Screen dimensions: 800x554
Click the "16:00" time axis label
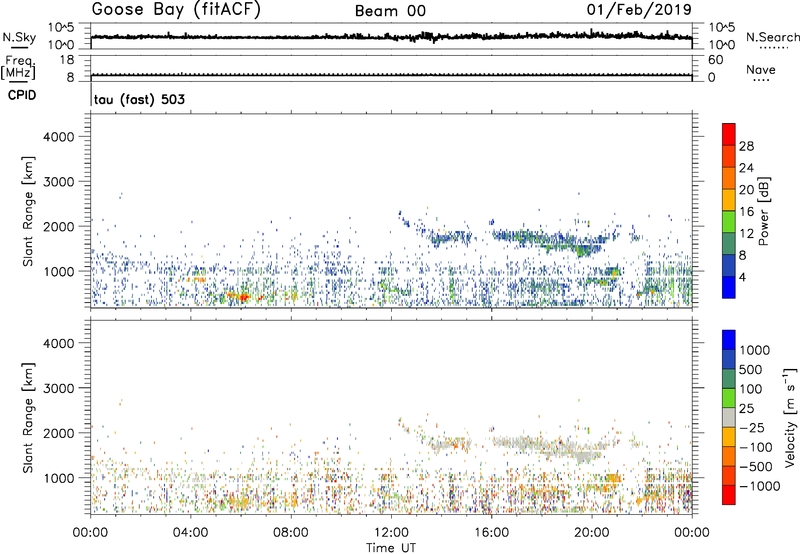(x=491, y=532)
